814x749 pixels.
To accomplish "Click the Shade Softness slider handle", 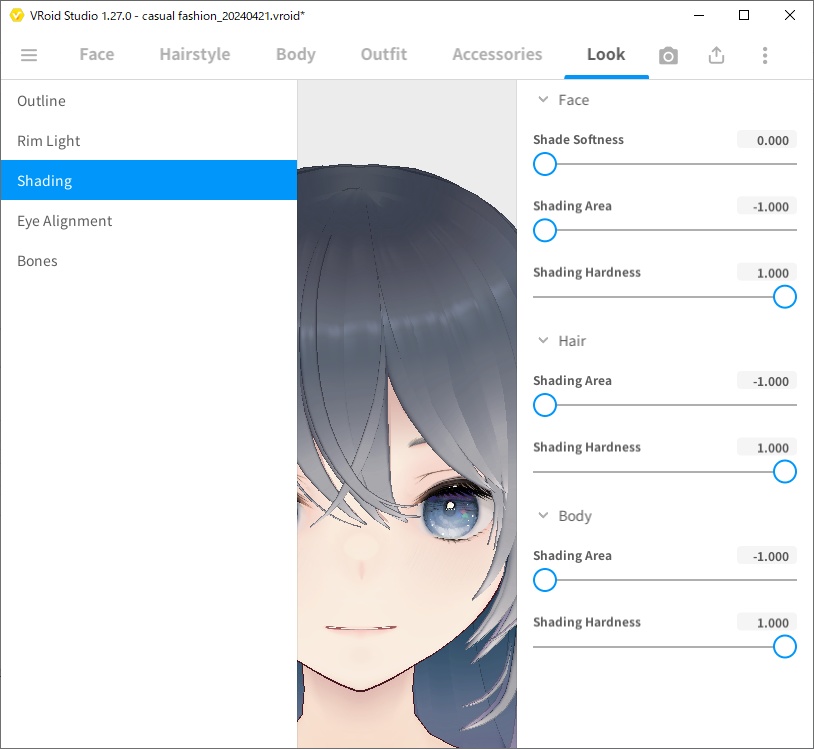I will point(544,164).
